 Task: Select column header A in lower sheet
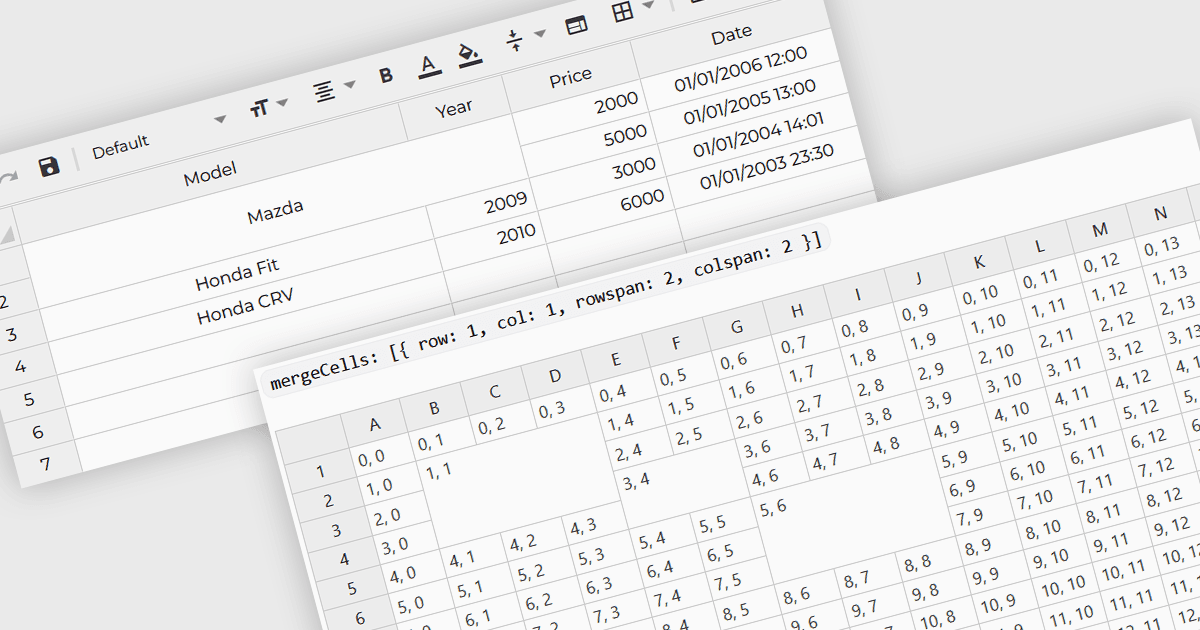point(375,424)
